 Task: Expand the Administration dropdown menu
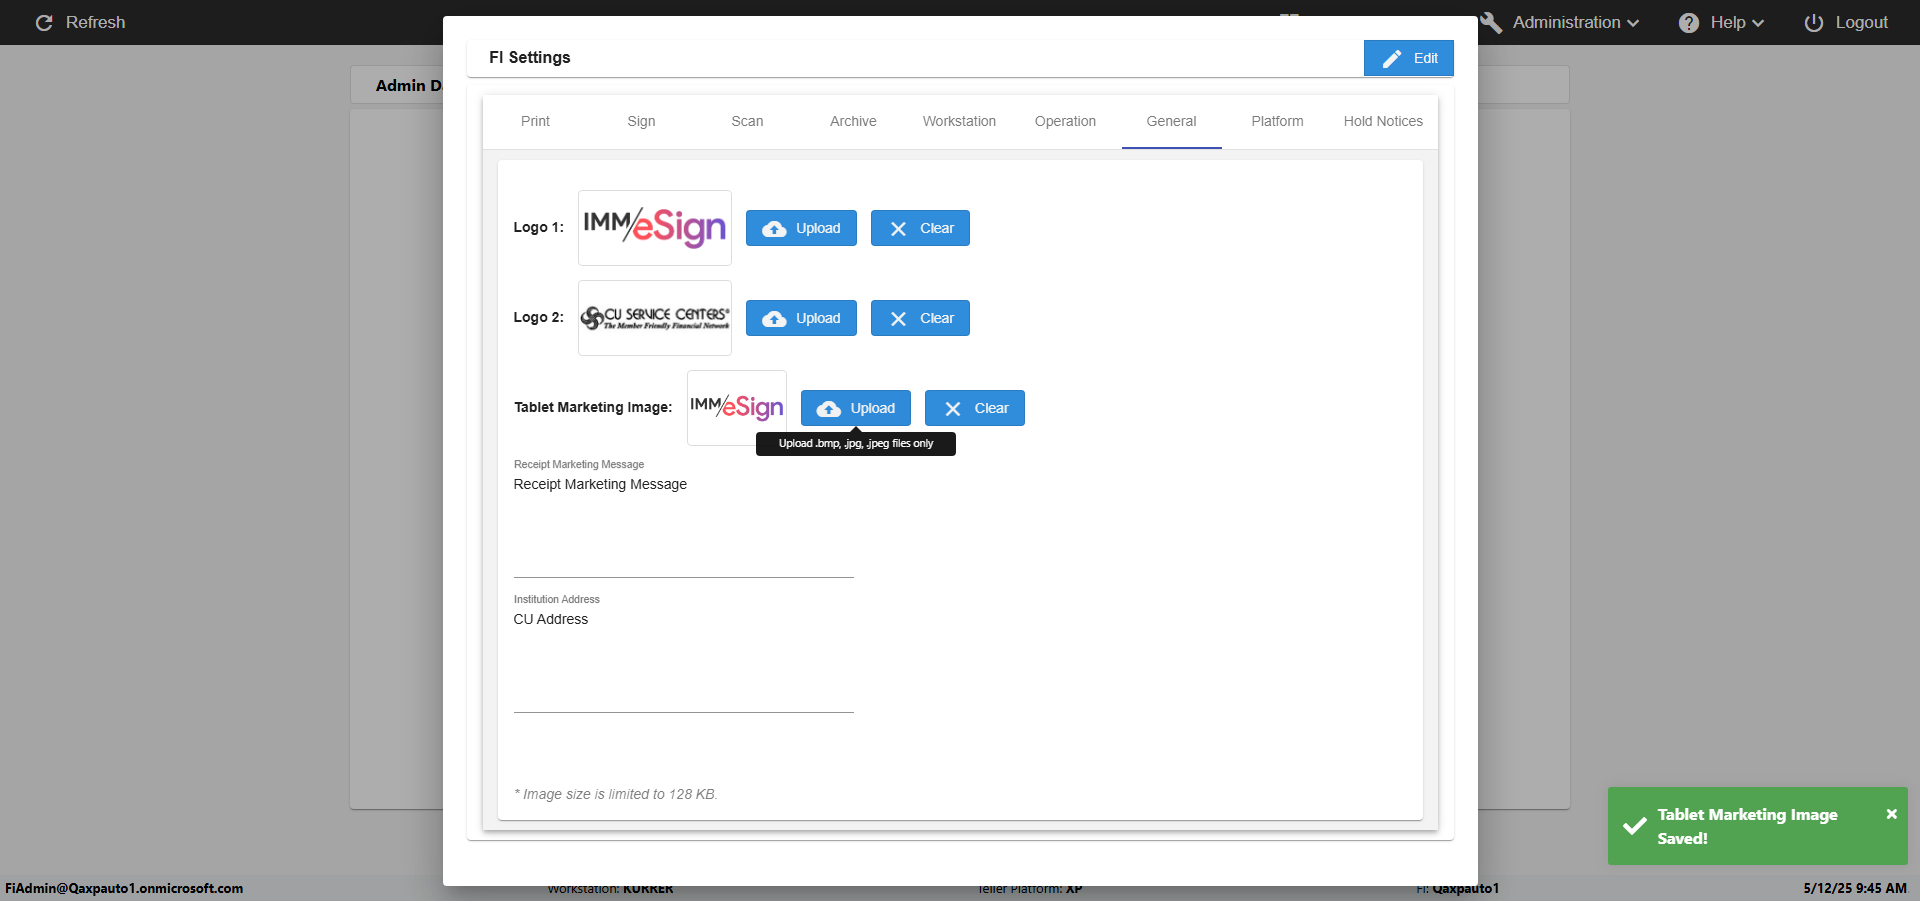1576,22
